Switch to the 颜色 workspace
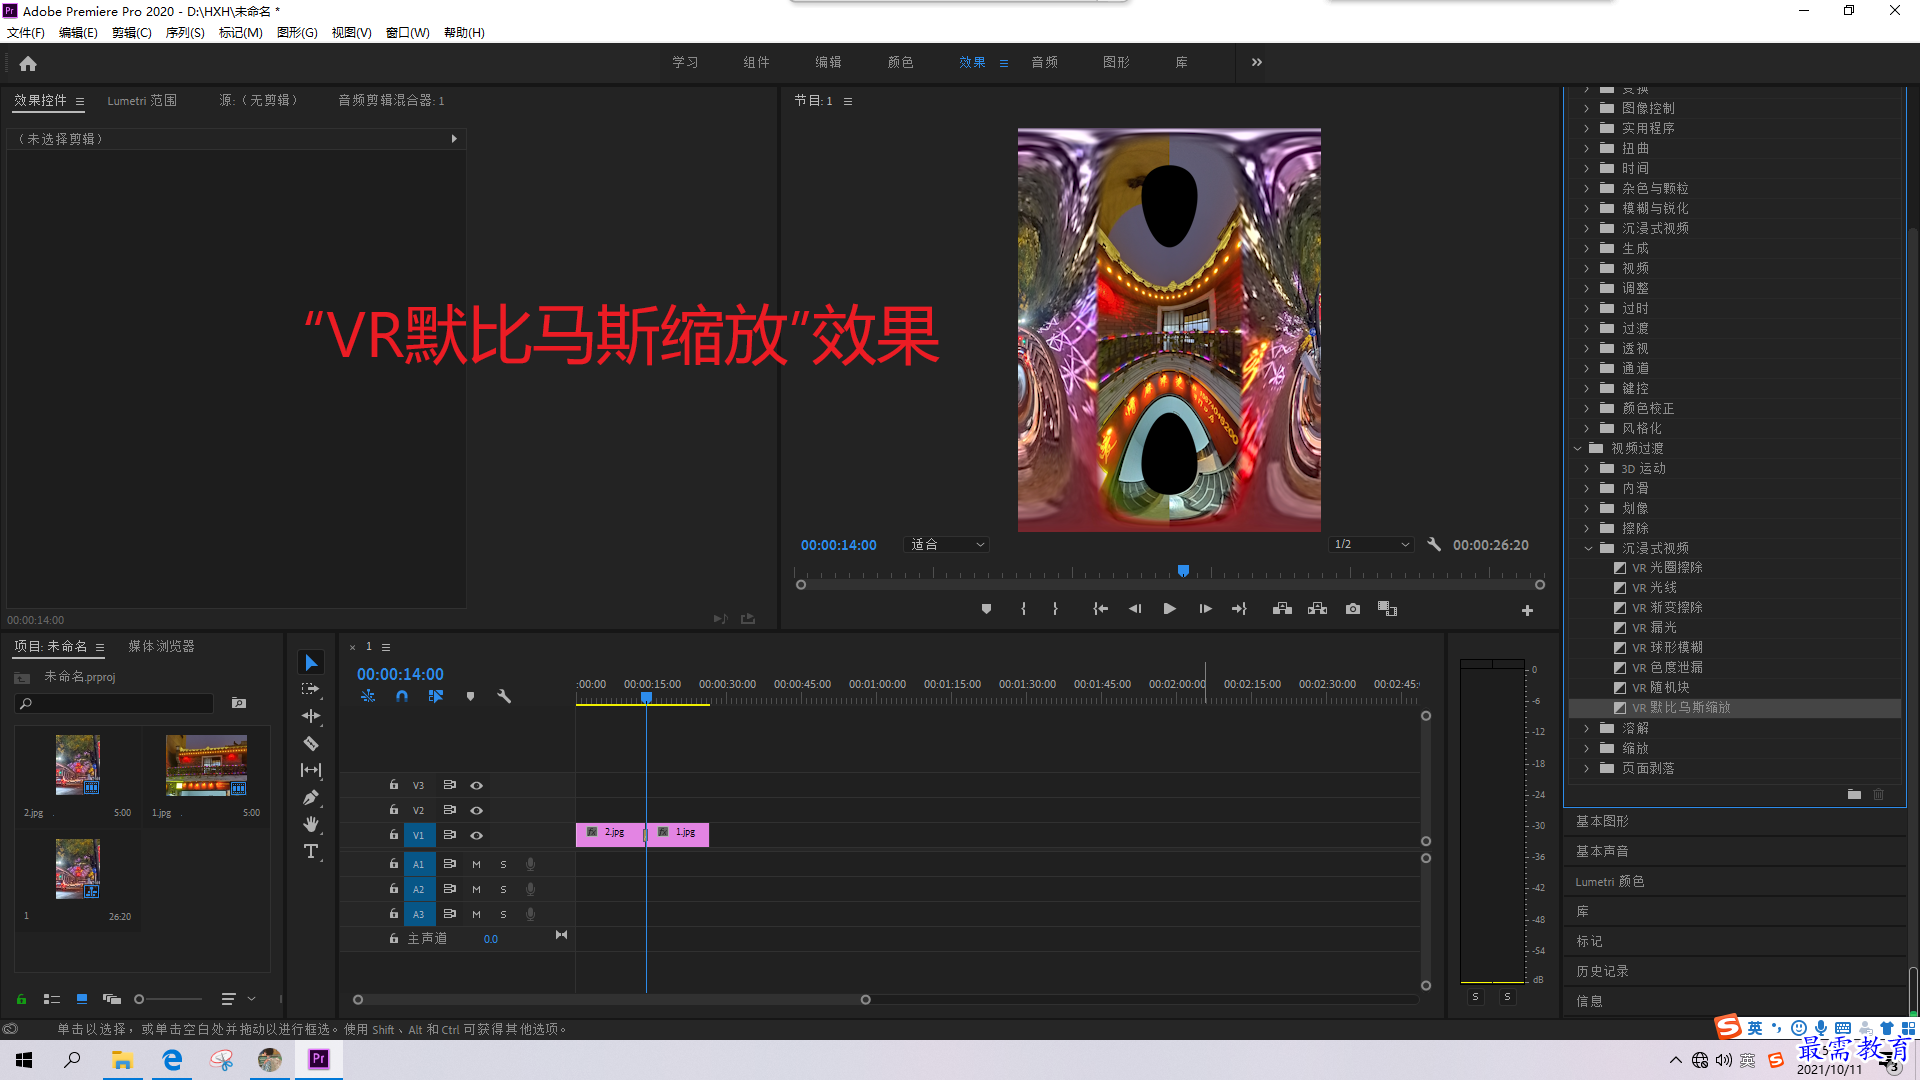 click(900, 63)
